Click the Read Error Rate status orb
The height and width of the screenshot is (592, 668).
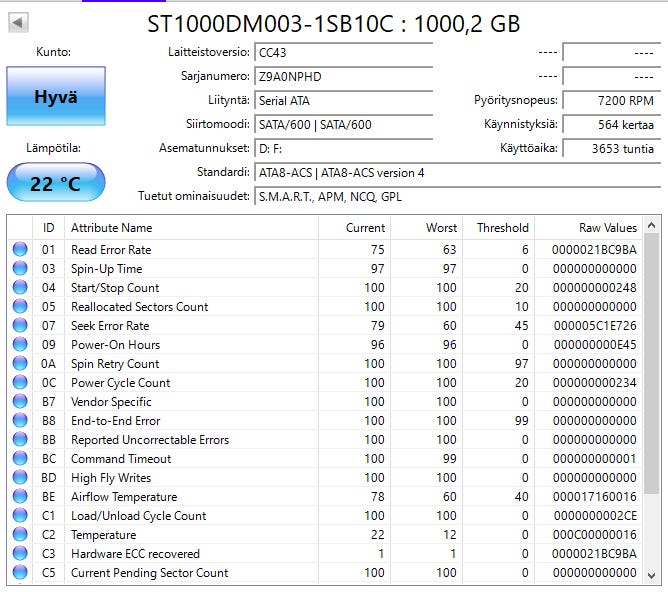[20, 250]
